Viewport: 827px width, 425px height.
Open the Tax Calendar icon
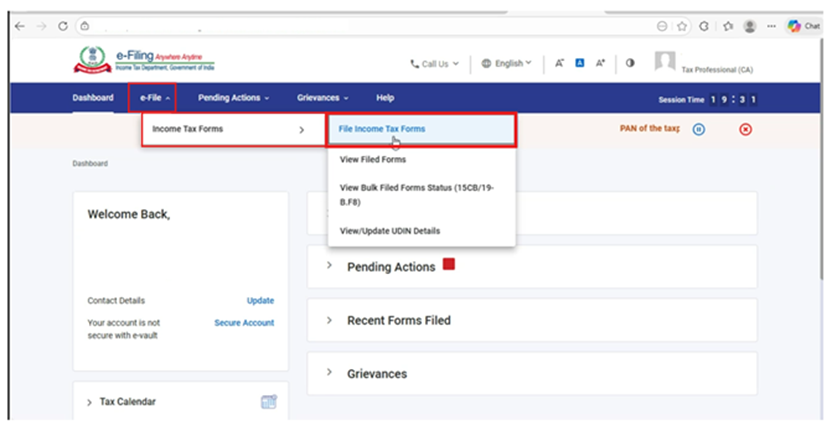tap(268, 402)
